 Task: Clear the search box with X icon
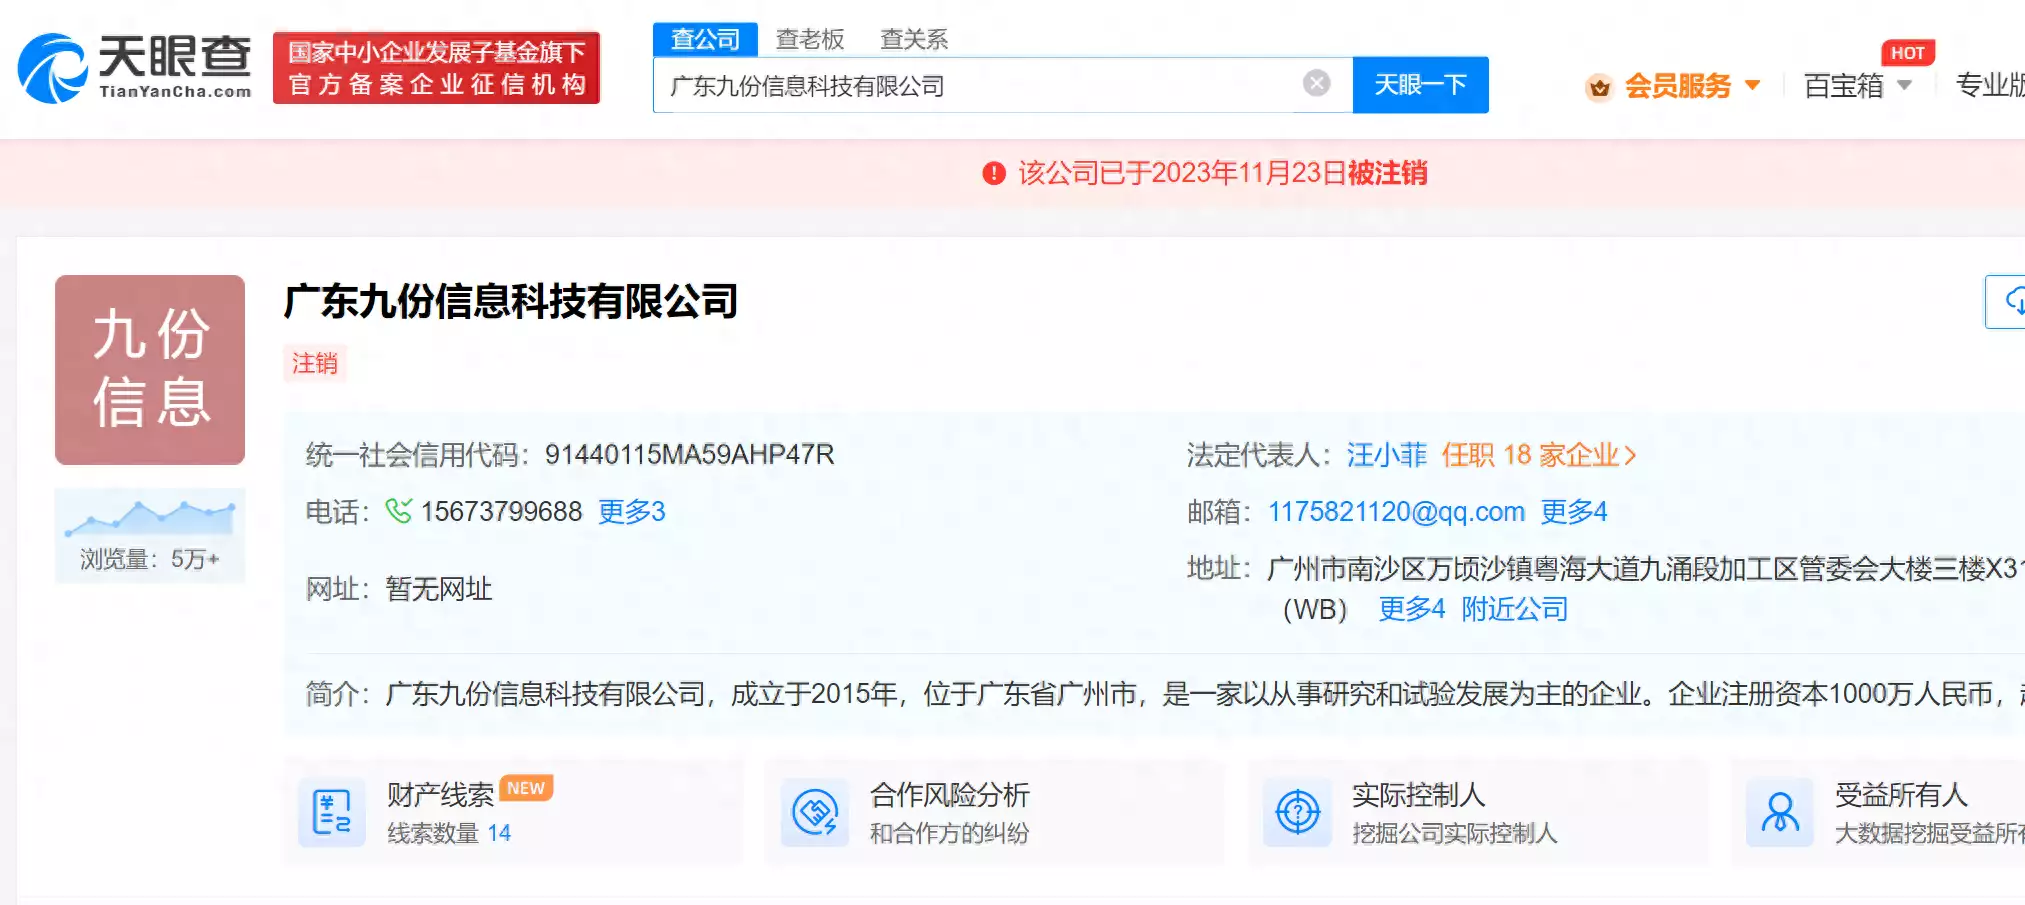pyautogui.click(x=1316, y=83)
